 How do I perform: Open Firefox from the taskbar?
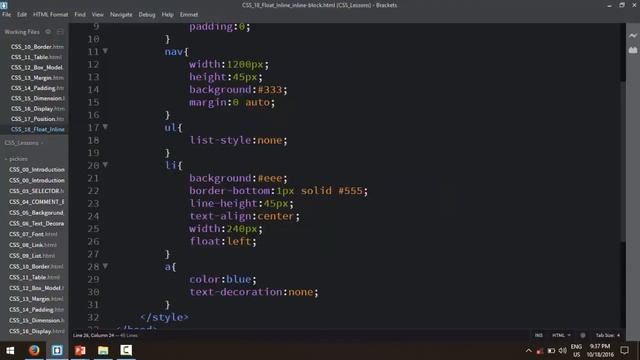pyautogui.click(x=34, y=350)
